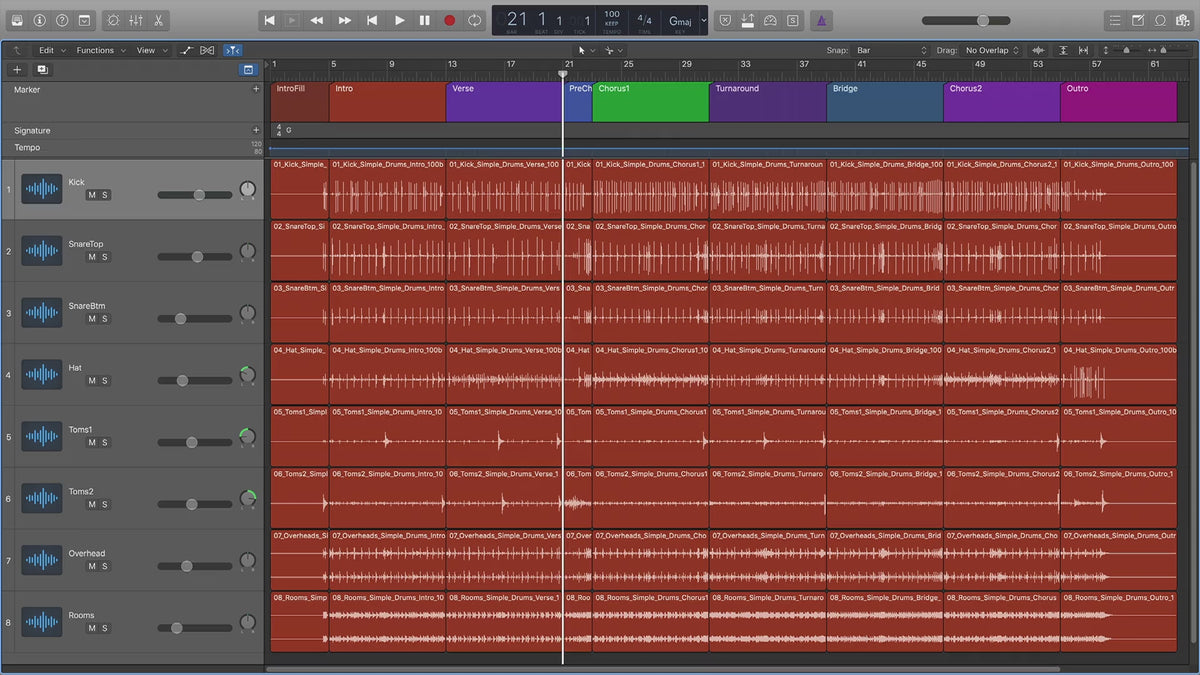Open the Library panel
The image size is (1200, 675).
[x=18, y=20]
